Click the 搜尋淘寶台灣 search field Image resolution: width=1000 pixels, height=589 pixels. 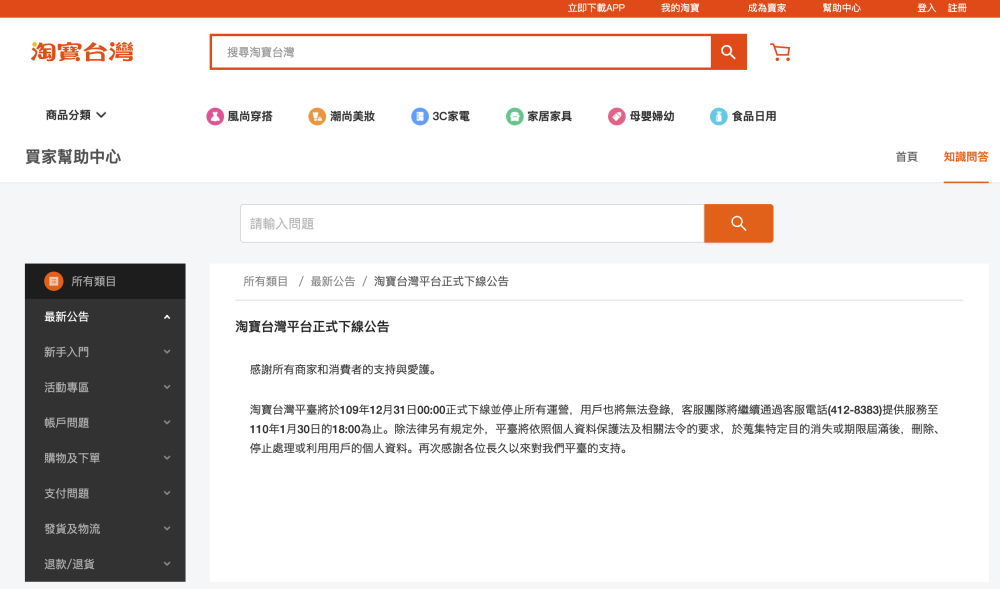460,52
